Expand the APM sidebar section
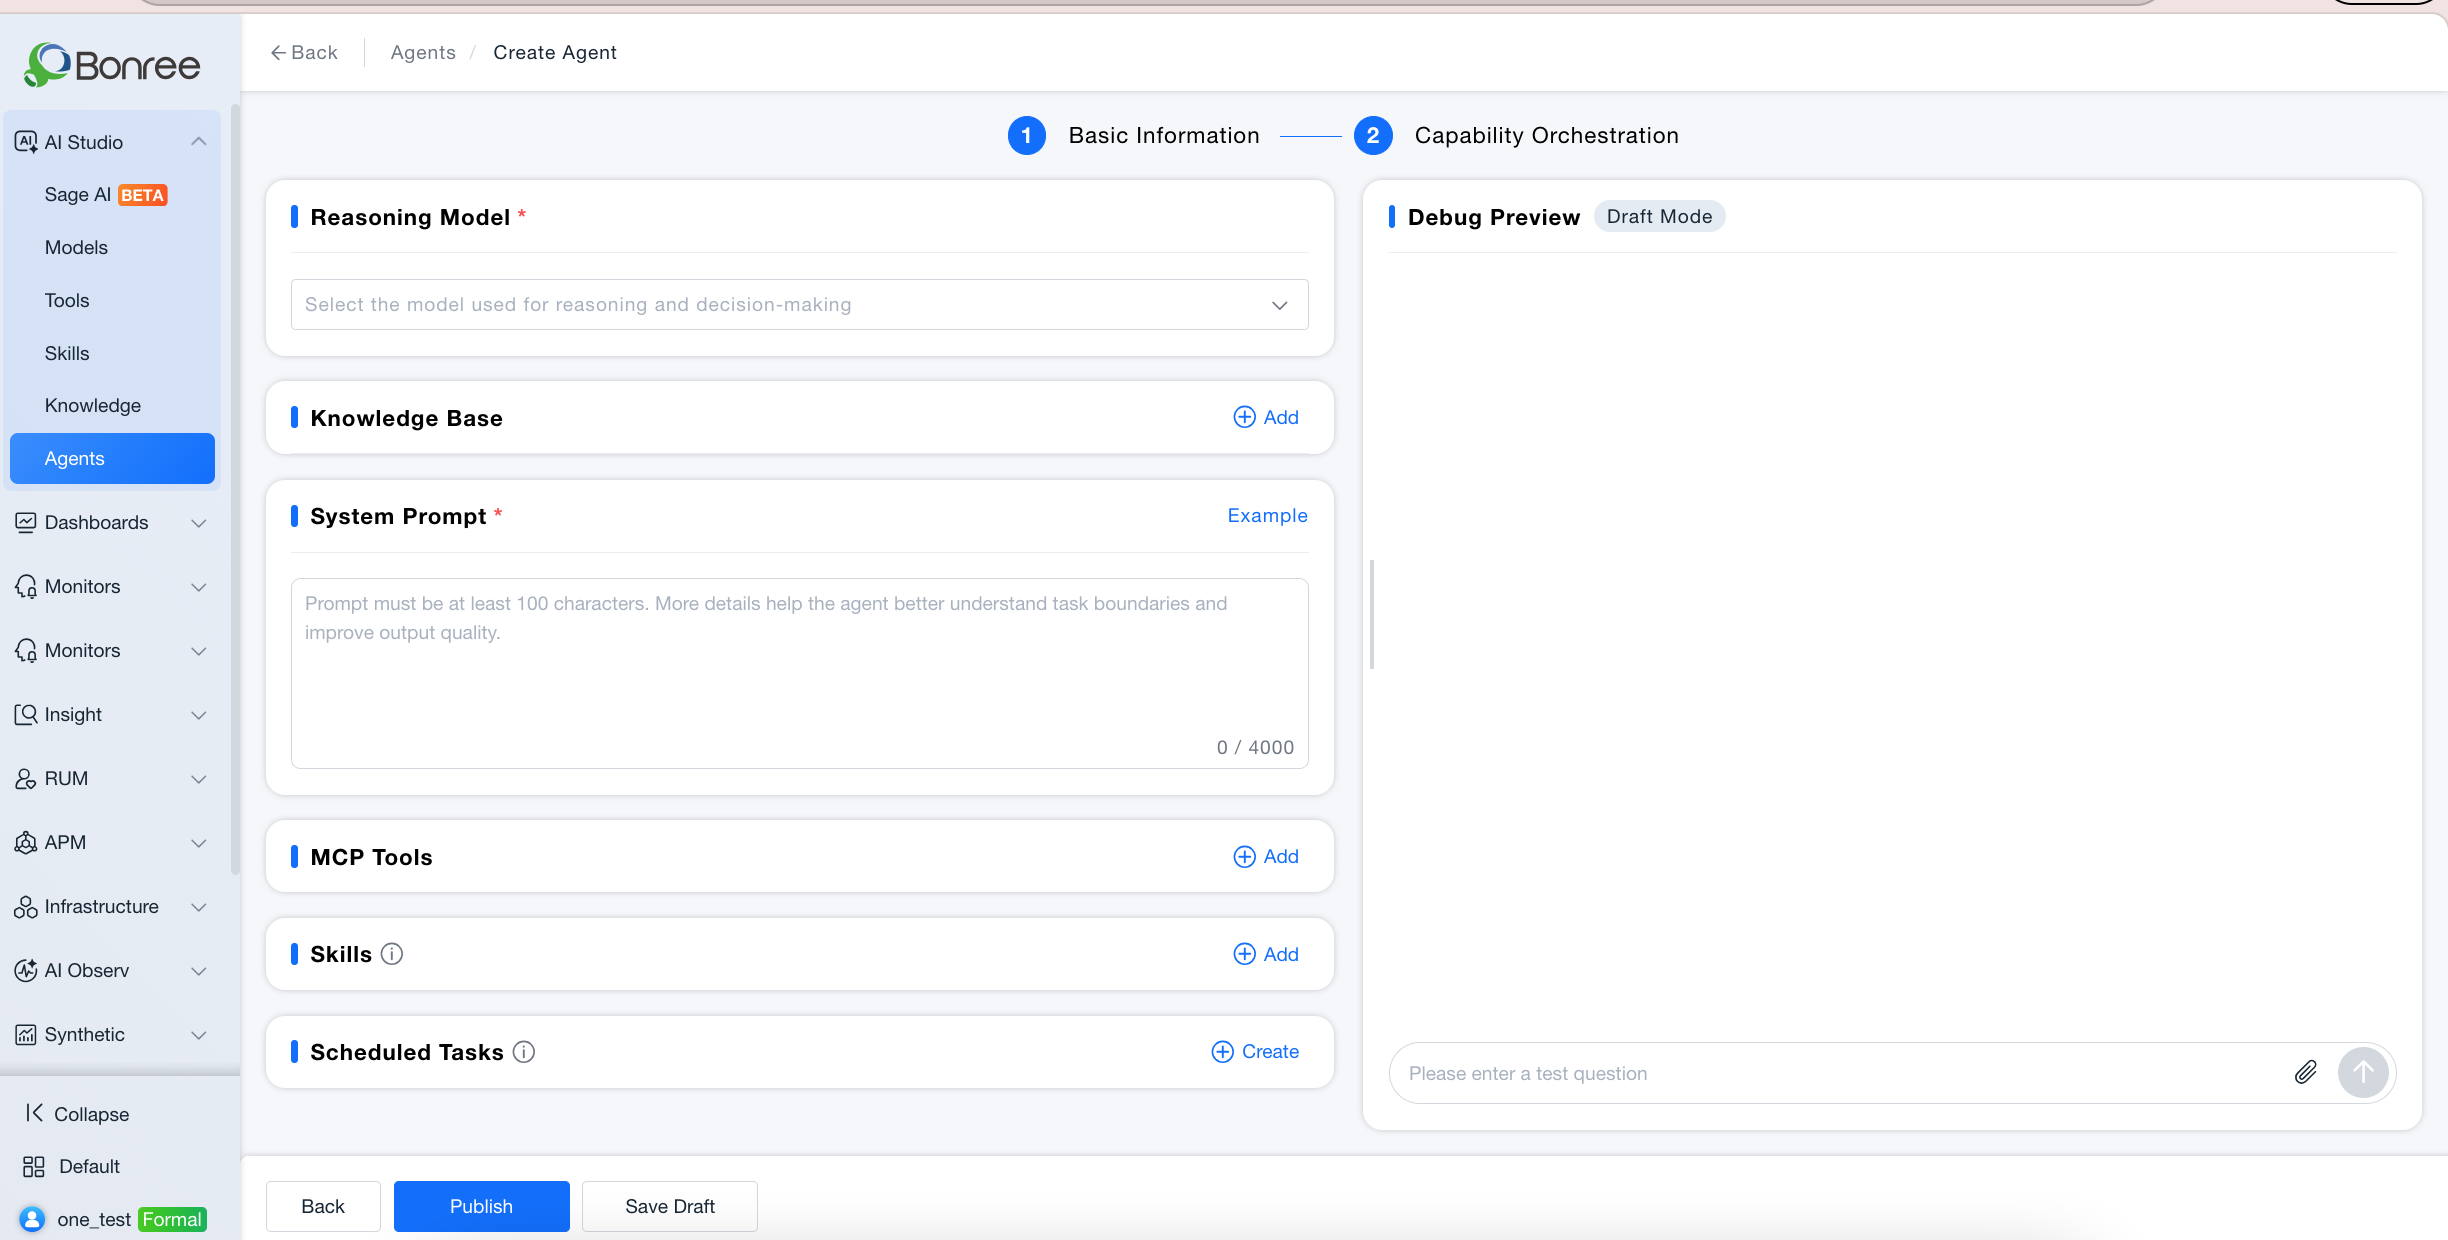The image size is (2448, 1240). [112, 842]
